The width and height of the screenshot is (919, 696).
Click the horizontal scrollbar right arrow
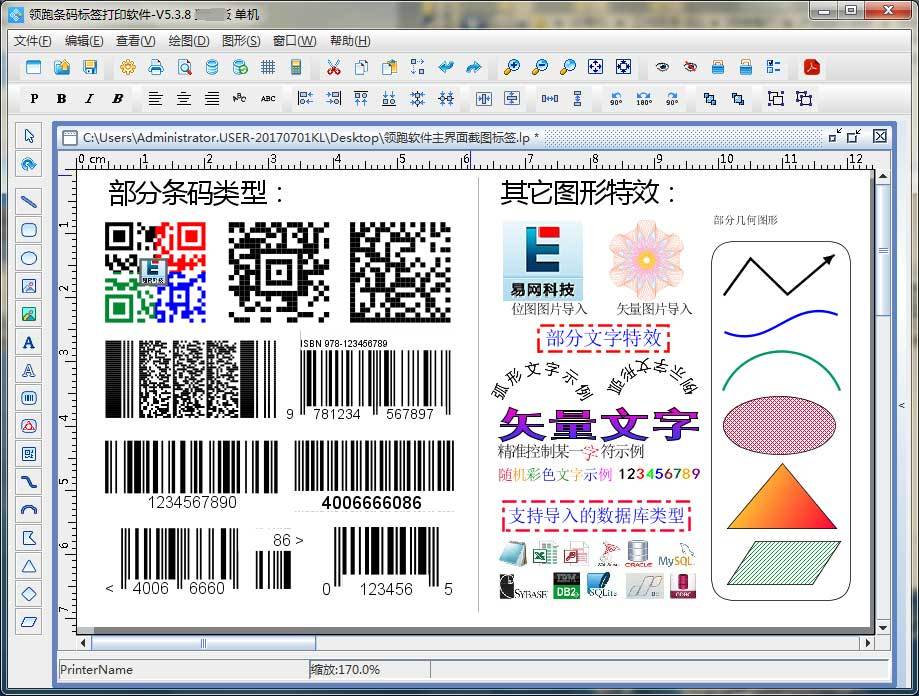[x=868, y=643]
